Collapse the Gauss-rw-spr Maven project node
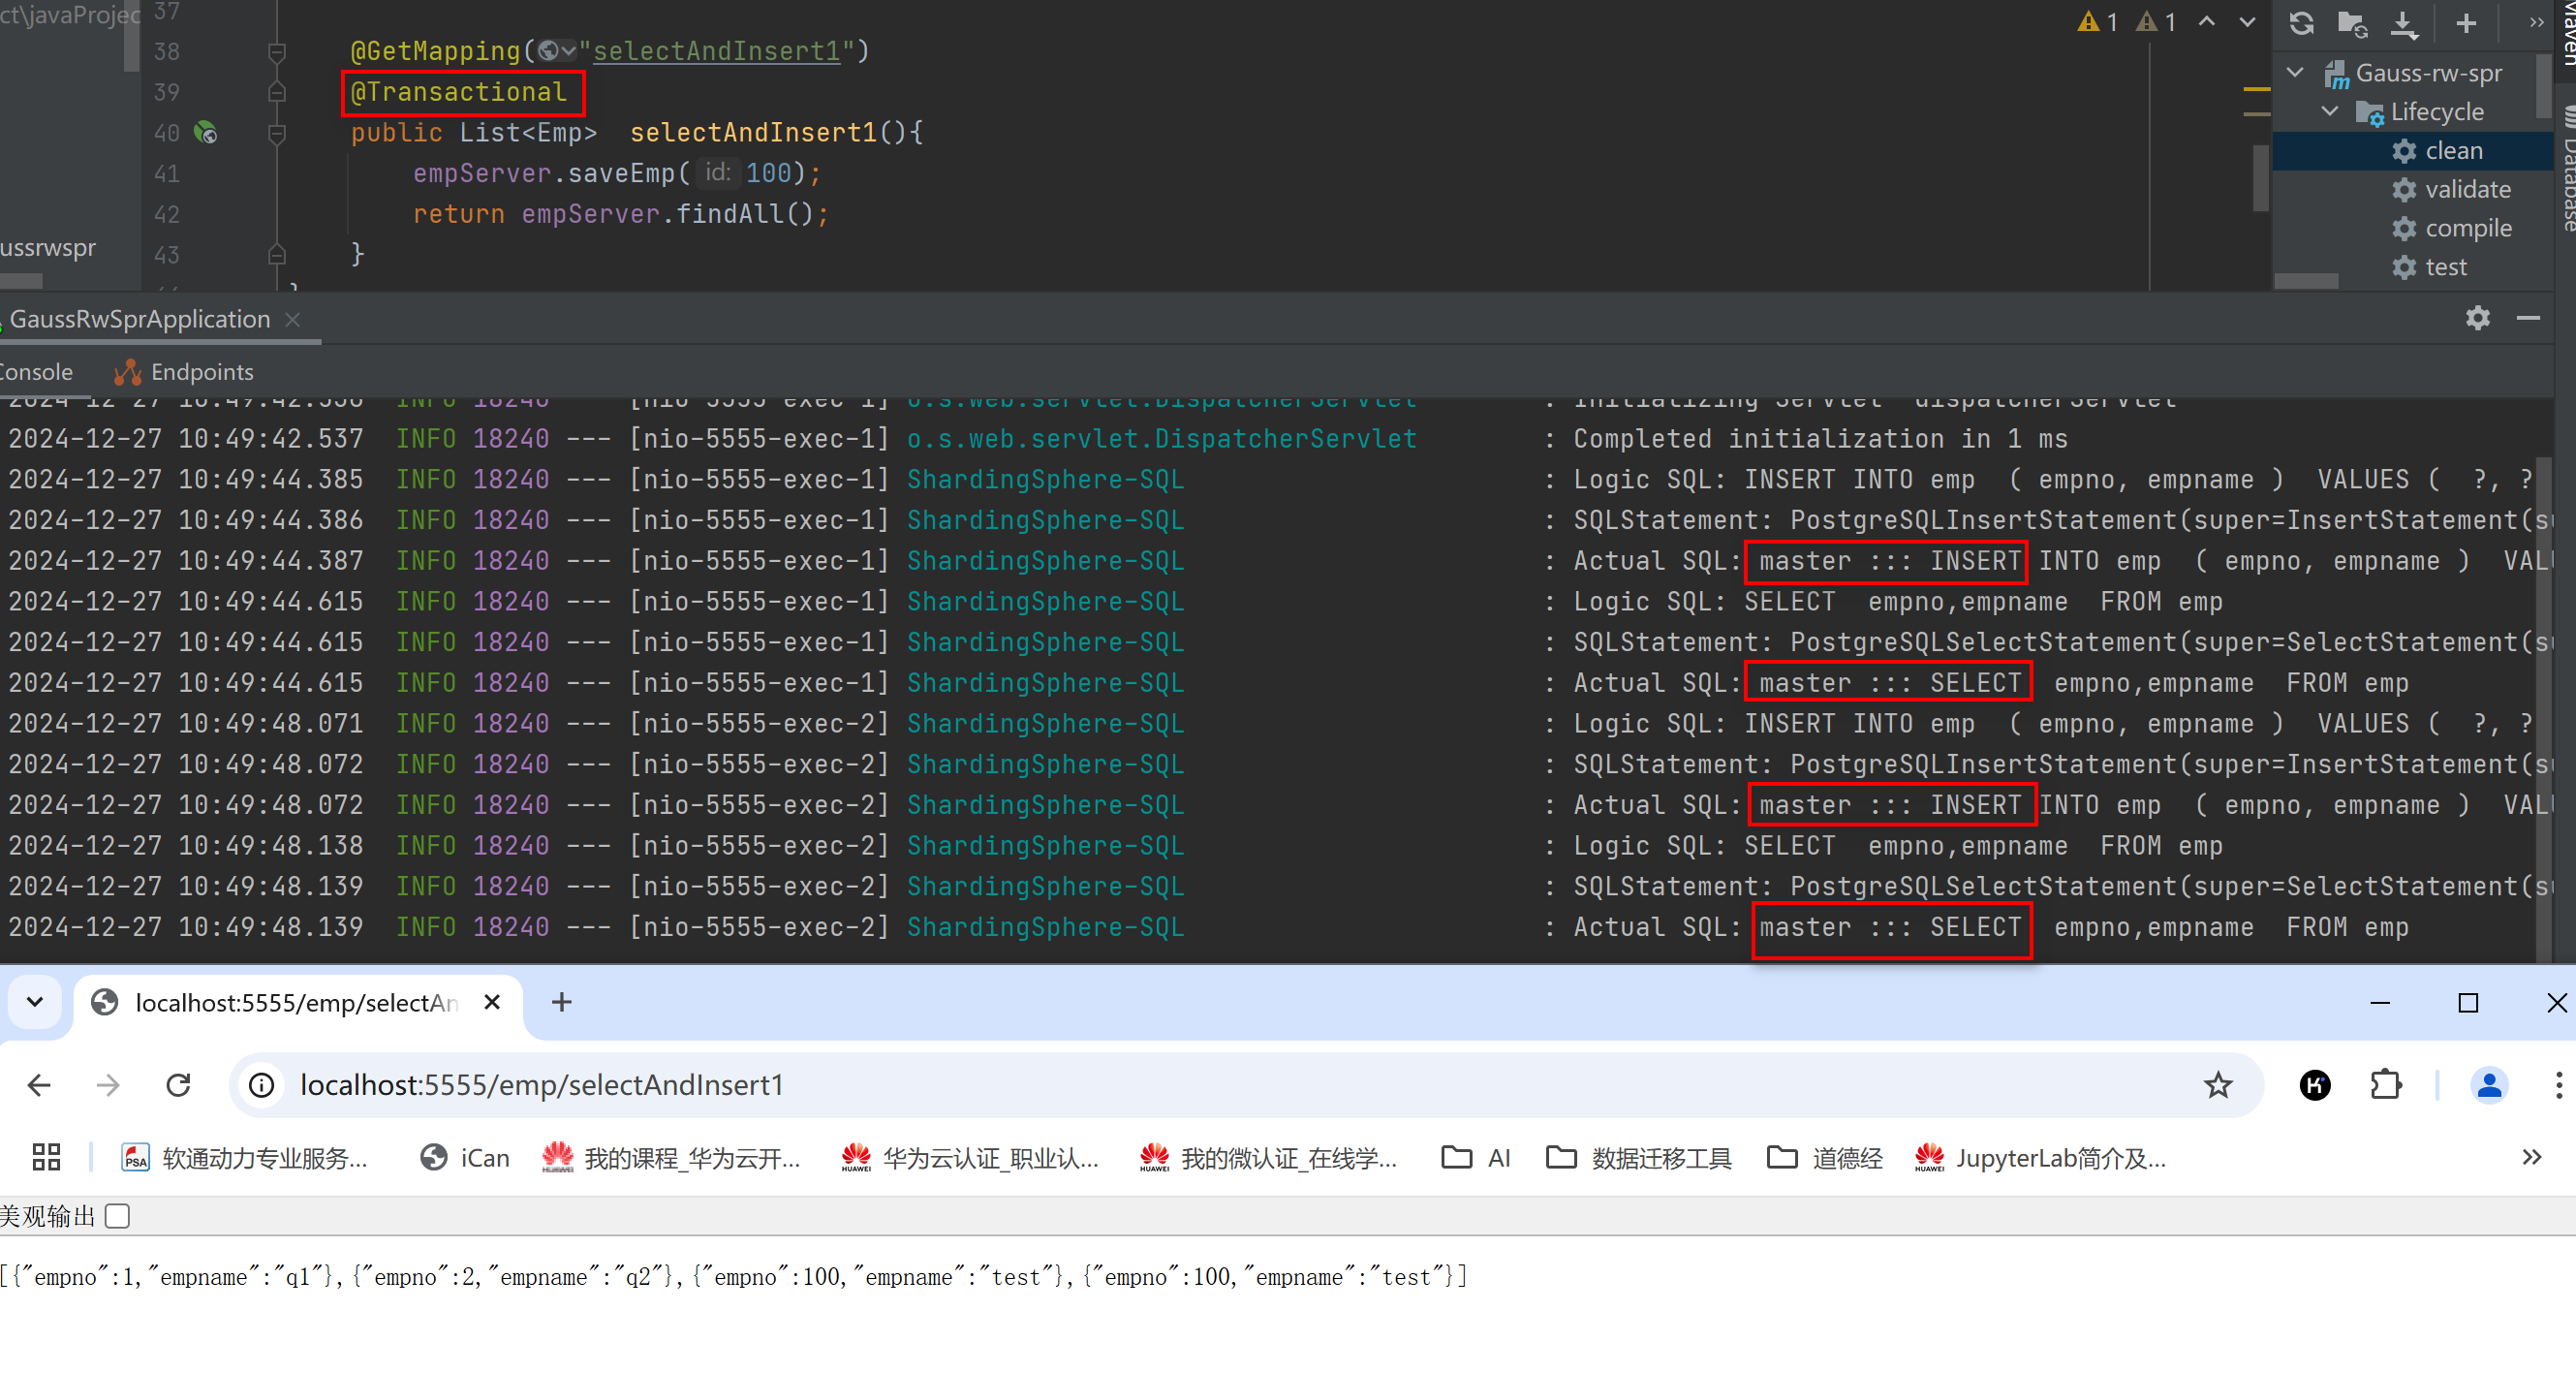 tap(2295, 72)
